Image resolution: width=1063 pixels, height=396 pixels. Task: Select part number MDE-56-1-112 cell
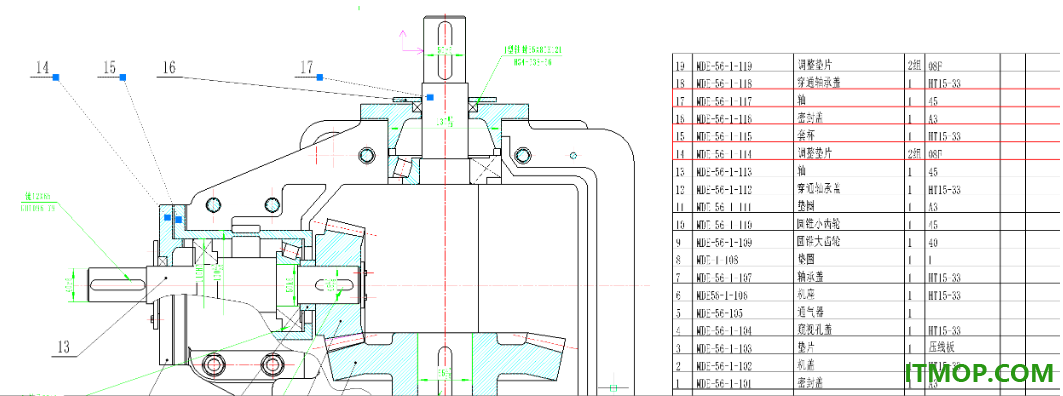724,189
